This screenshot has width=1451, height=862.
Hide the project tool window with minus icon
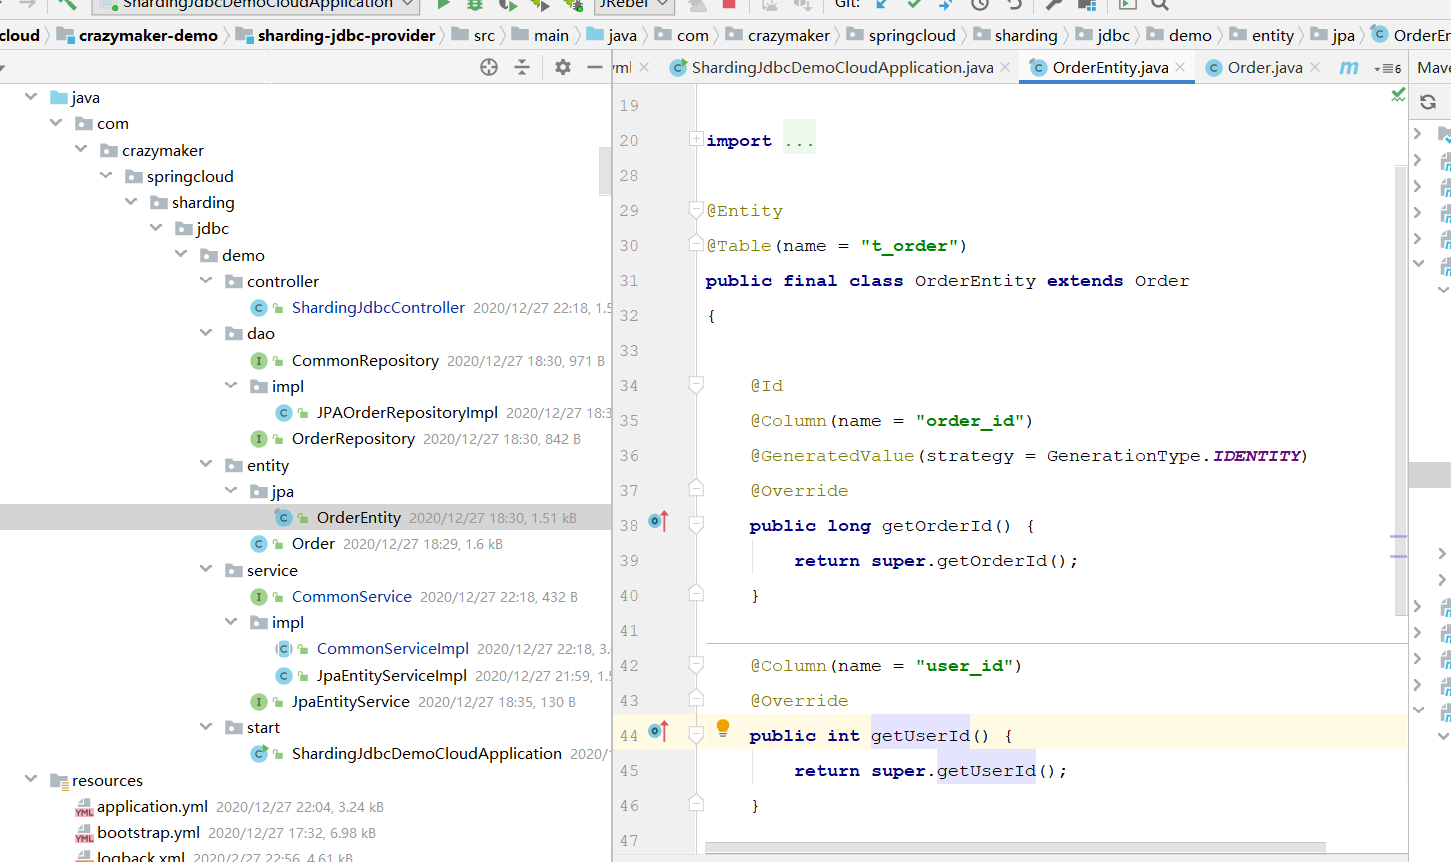(595, 67)
